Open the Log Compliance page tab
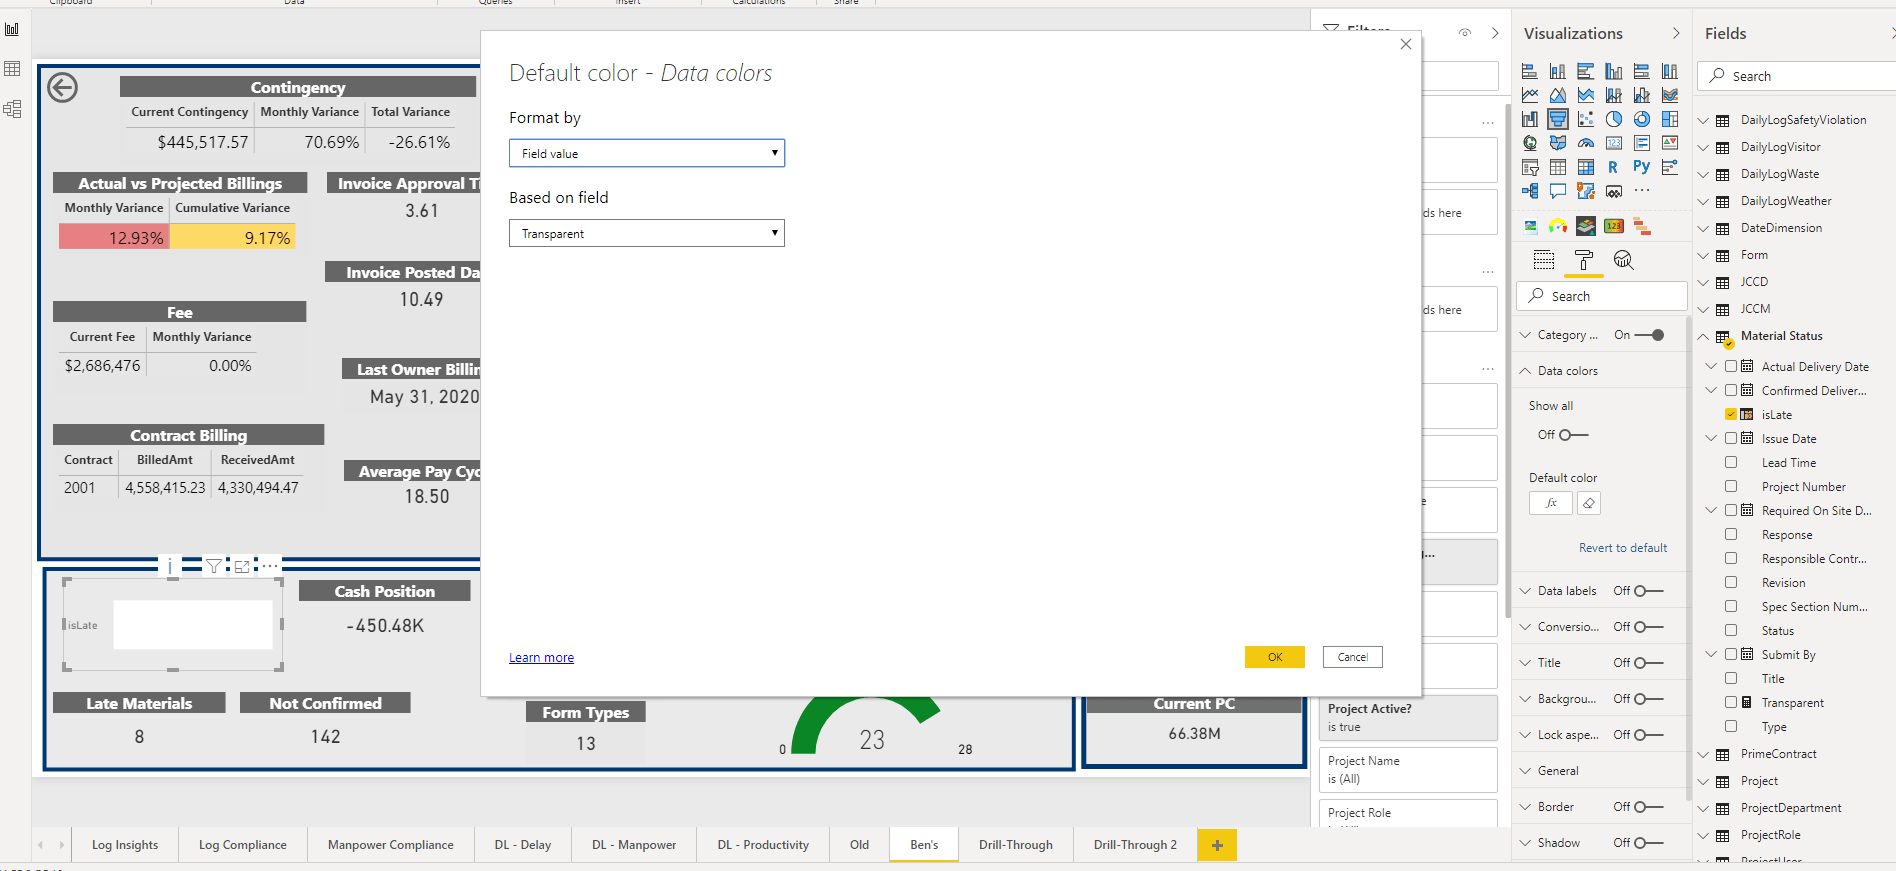 243,845
